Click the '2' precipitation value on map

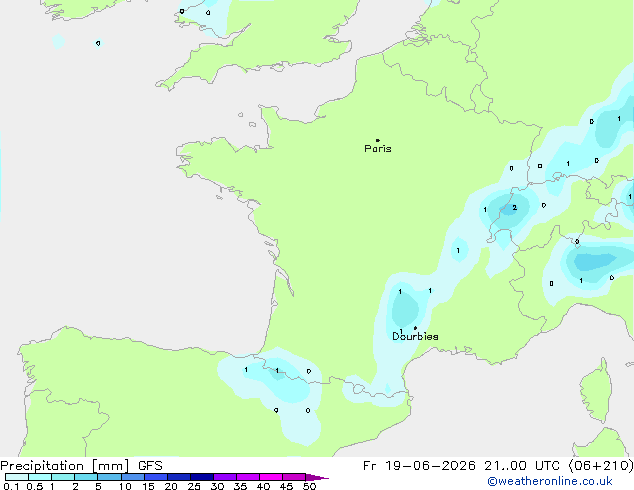click(514, 207)
